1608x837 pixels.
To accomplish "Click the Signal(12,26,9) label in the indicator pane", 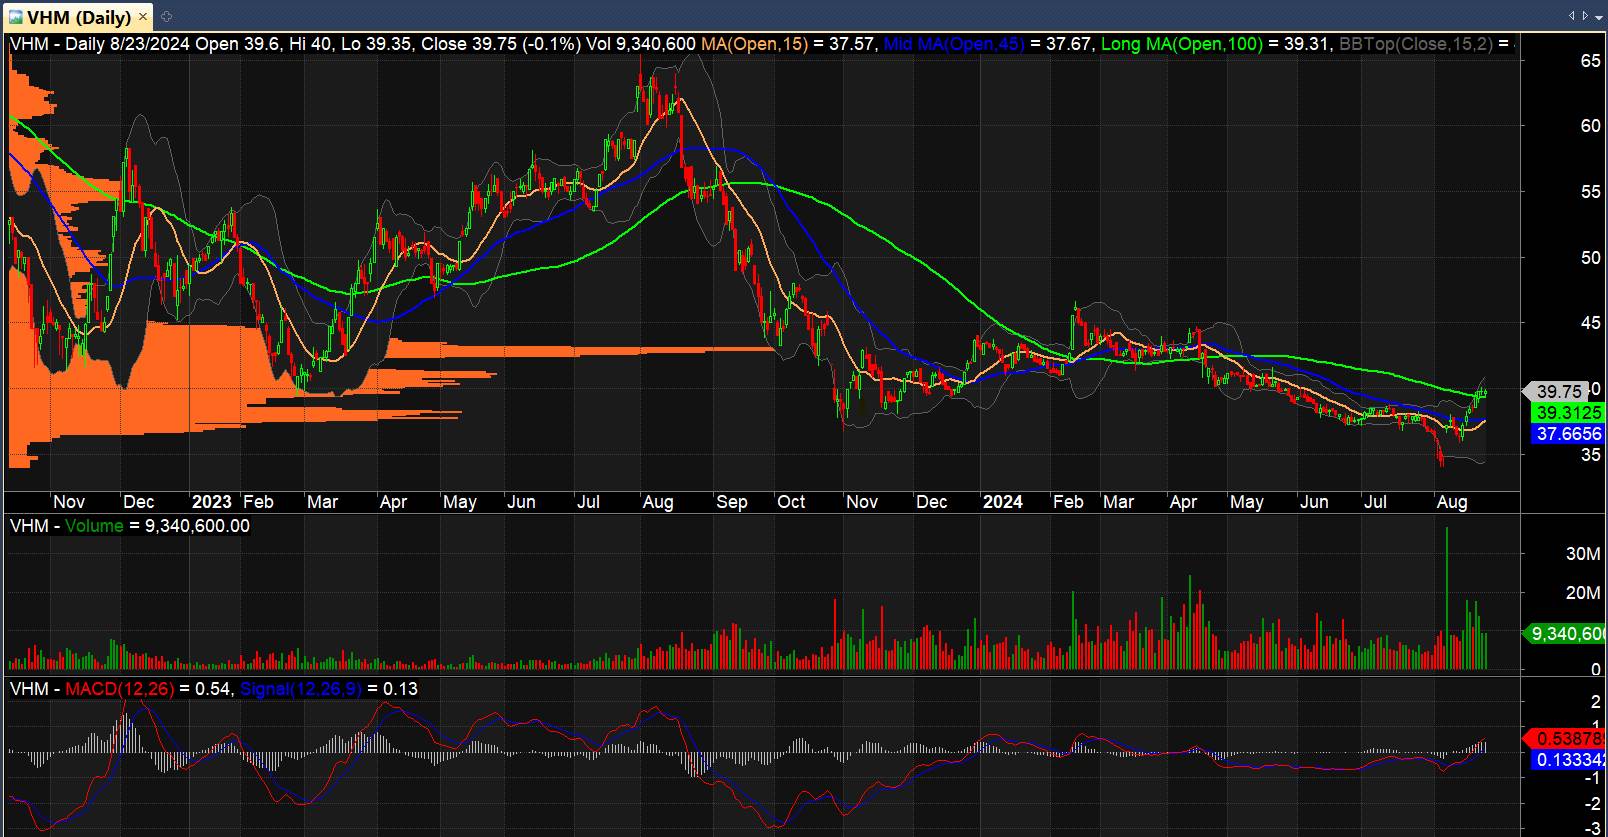I will click(301, 689).
